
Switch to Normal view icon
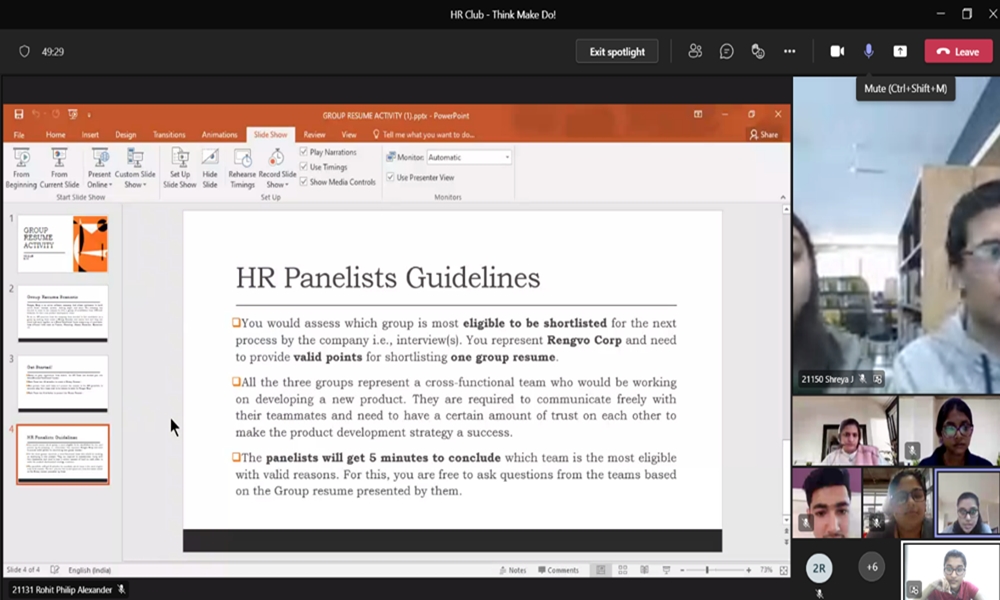(601, 570)
